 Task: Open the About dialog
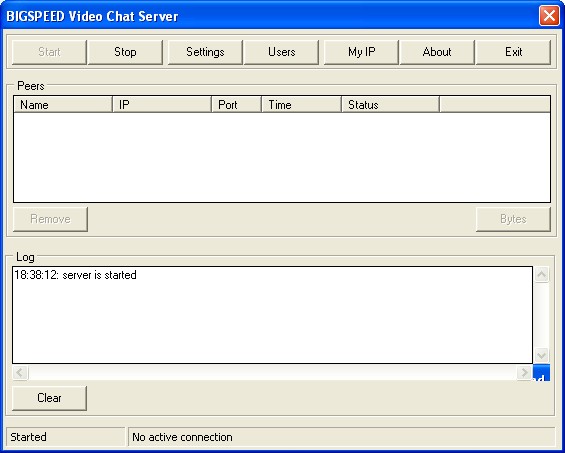coord(437,52)
